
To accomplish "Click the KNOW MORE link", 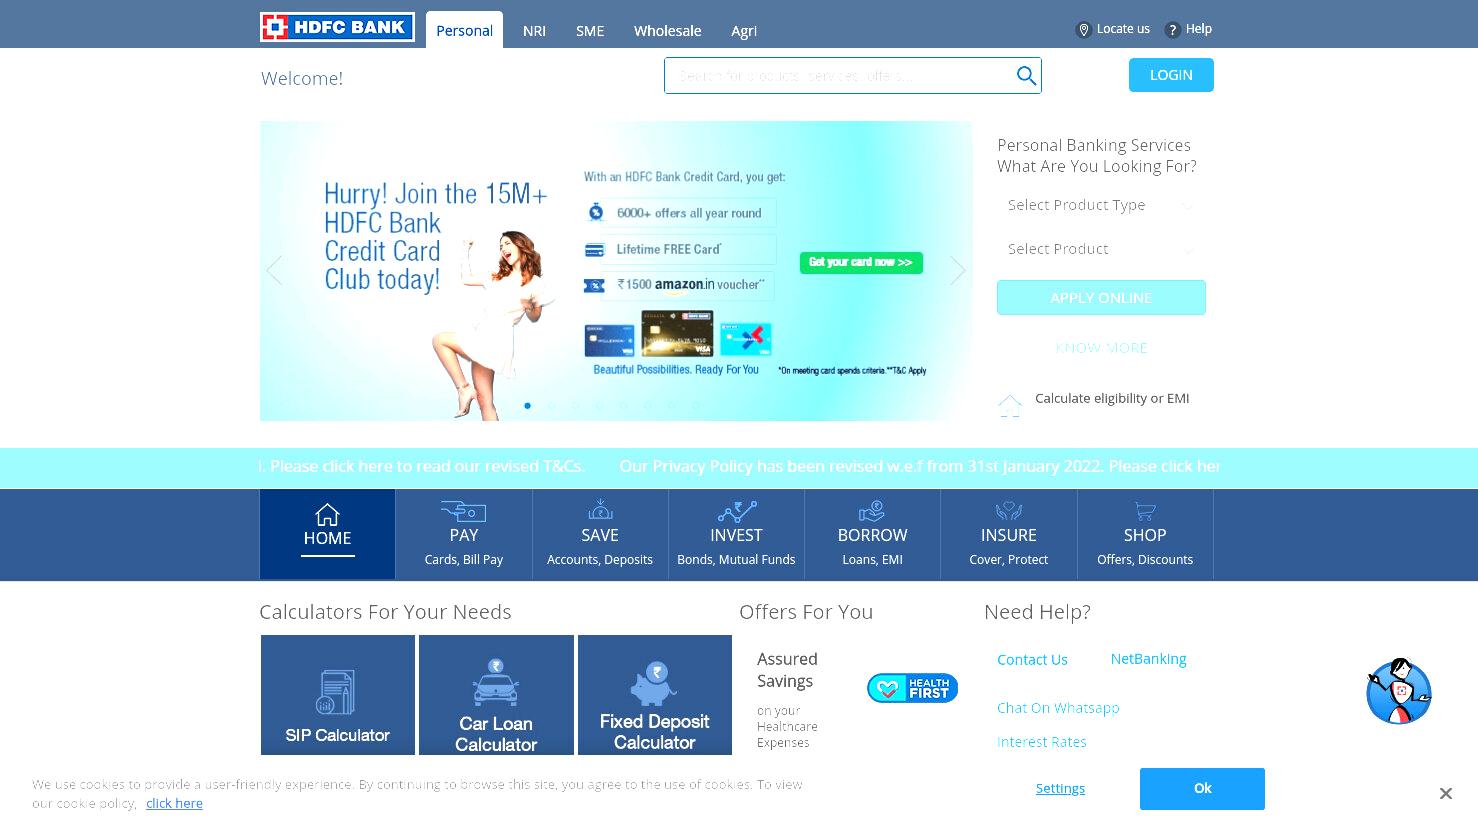I will 1101,348.
